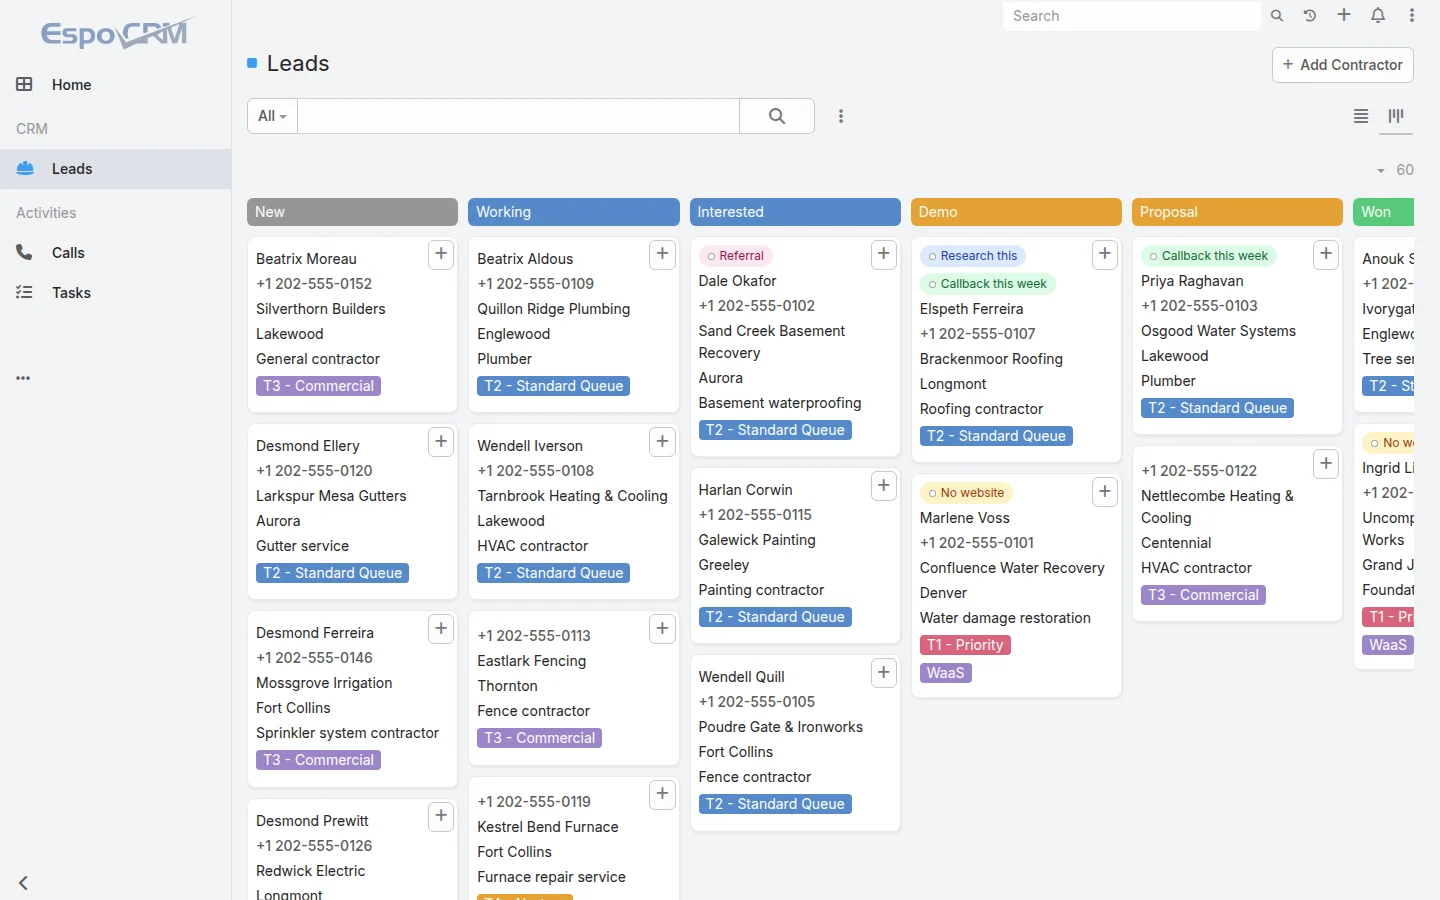Open last viewed history icon
Viewport: 1440px width, 900px height.
[x=1310, y=16]
